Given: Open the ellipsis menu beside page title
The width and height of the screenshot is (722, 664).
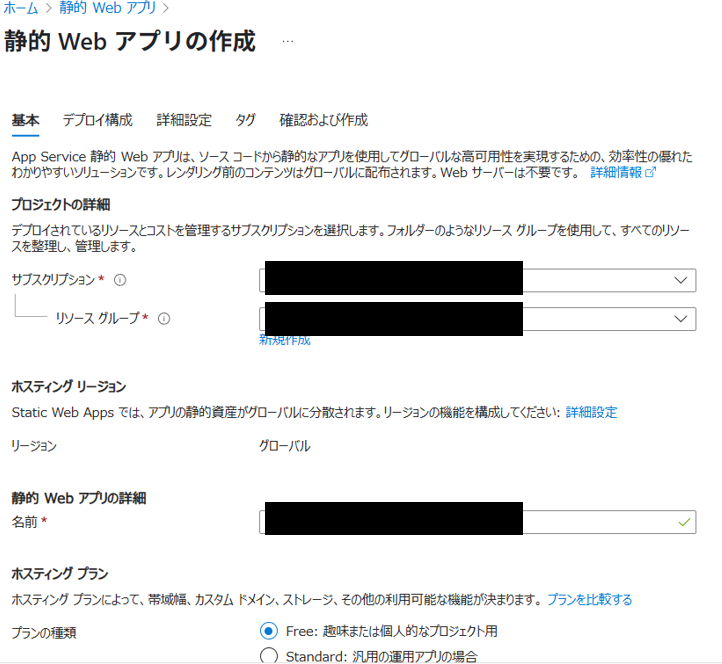Looking at the screenshot, I should click(x=288, y=41).
